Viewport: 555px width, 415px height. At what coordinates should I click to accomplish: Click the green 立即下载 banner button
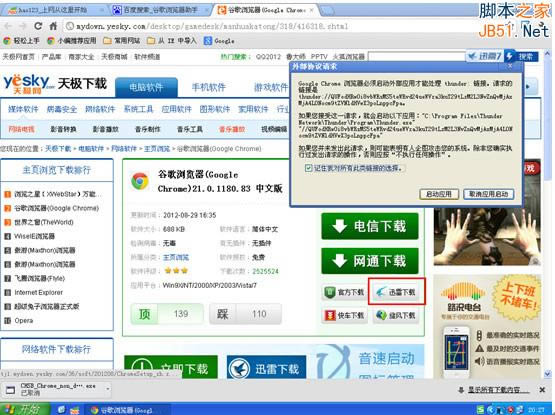(x=171, y=368)
